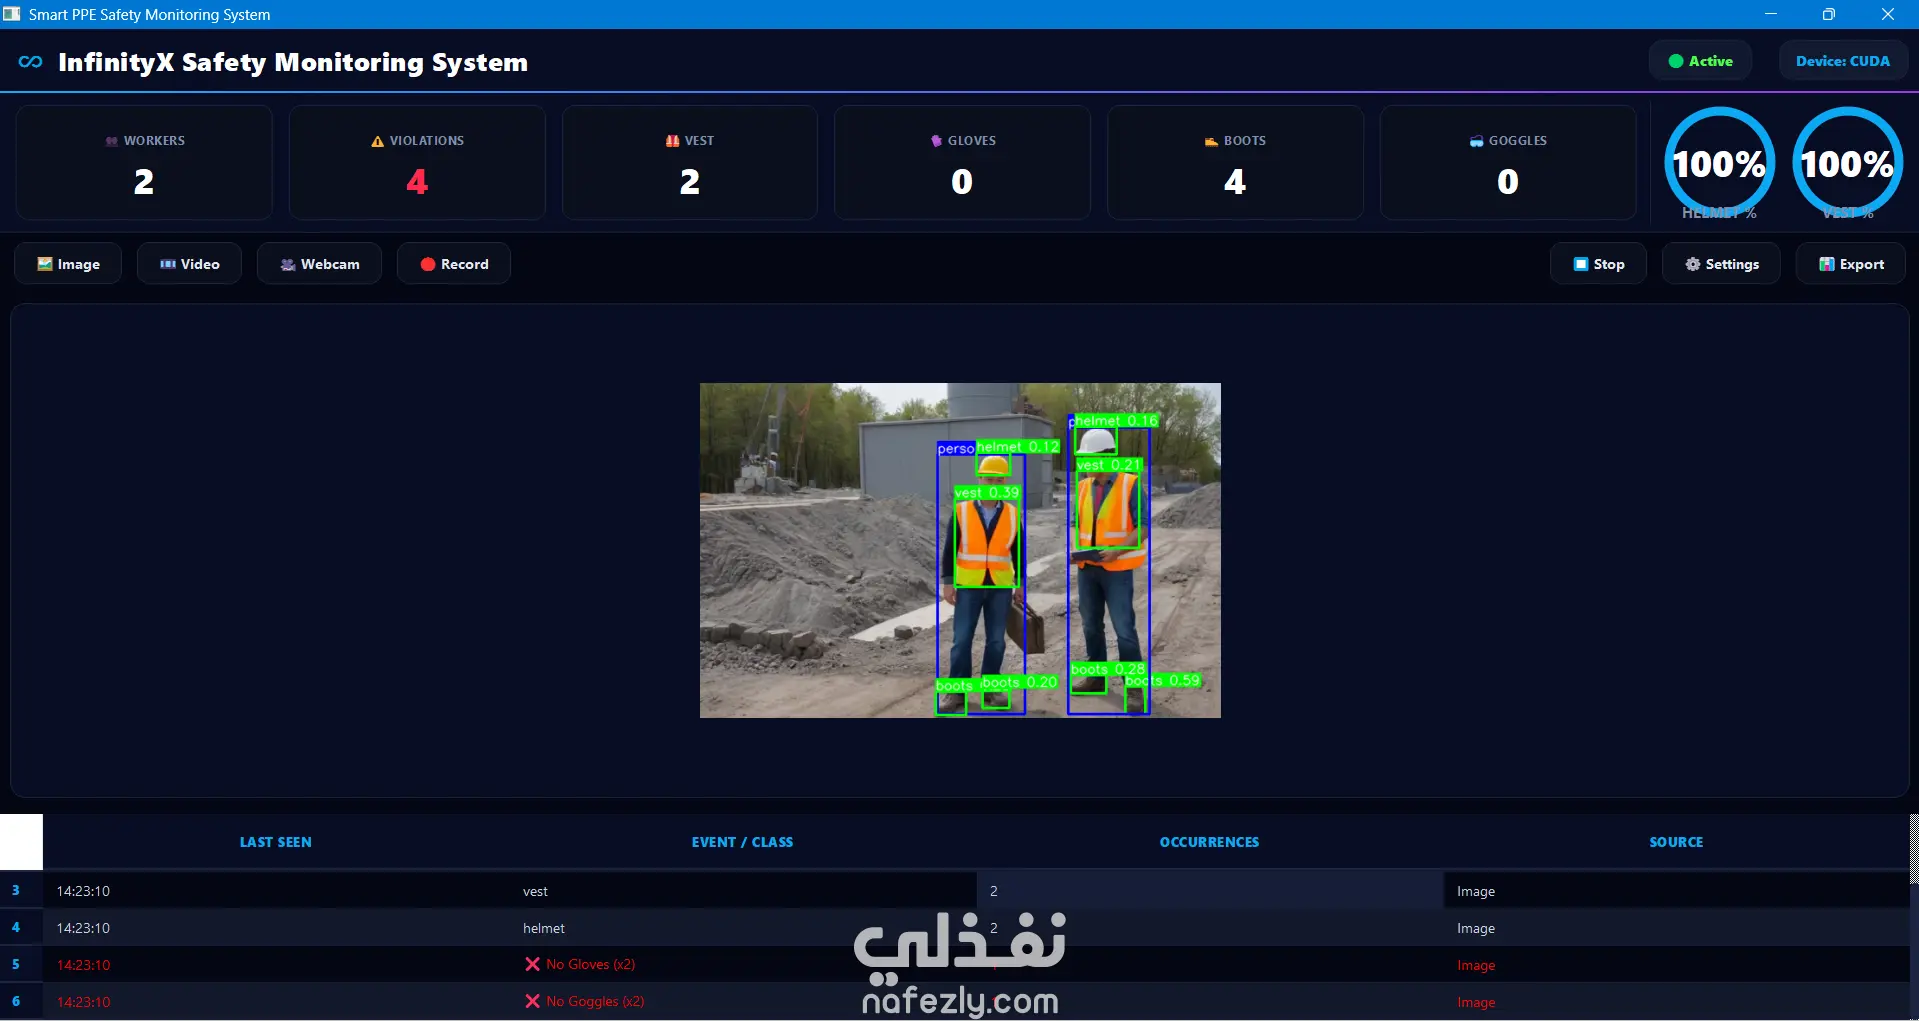1919x1021 pixels.
Task: Click the Workers count value 2
Action: [144, 181]
